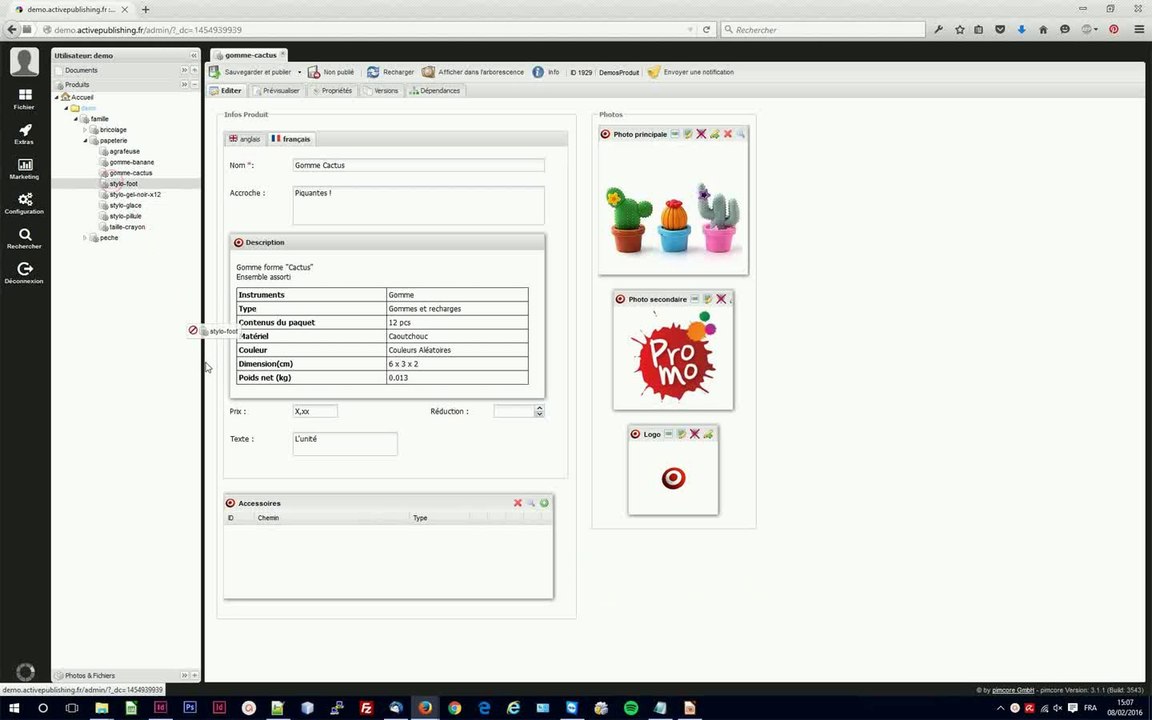
Task: Click the pimcore GmbH link
Action: (x=1013, y=691)
